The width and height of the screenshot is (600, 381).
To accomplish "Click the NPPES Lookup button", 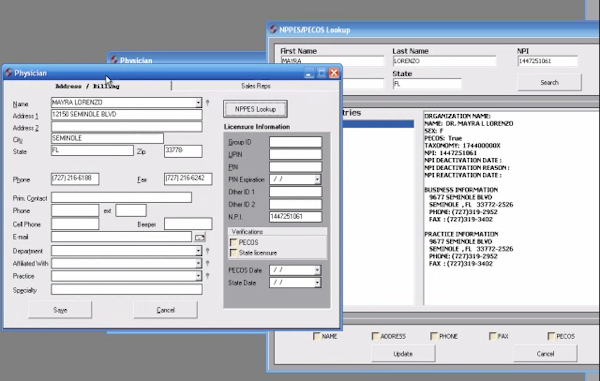I will [x=255, y=109].
